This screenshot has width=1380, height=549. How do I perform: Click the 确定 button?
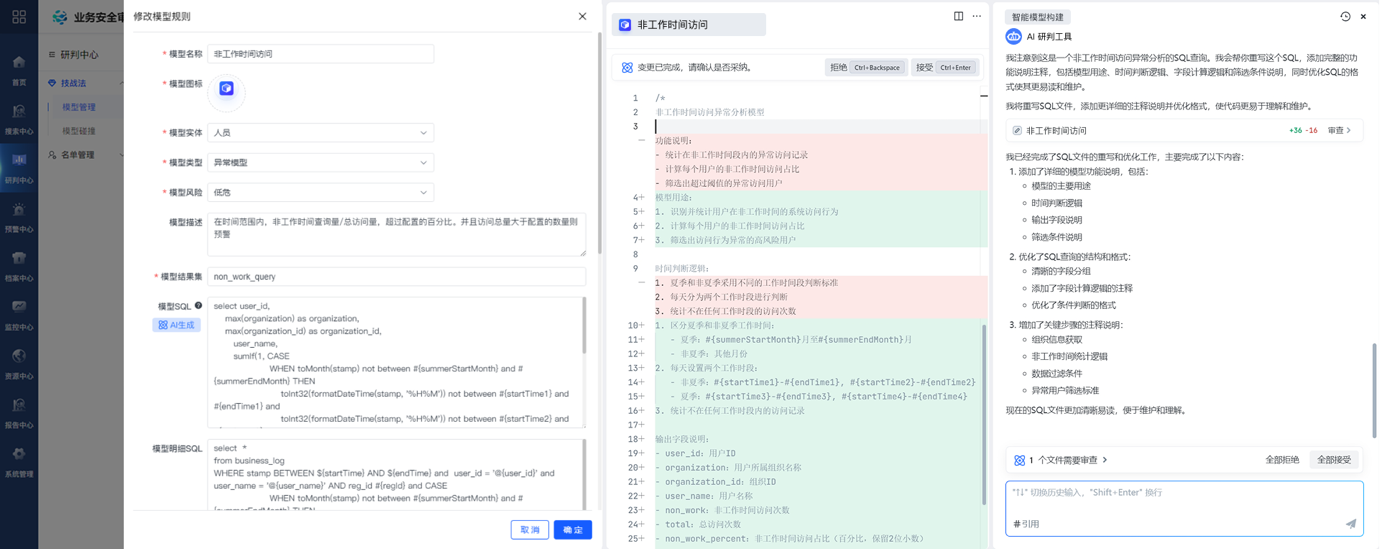tap(572, 530)
